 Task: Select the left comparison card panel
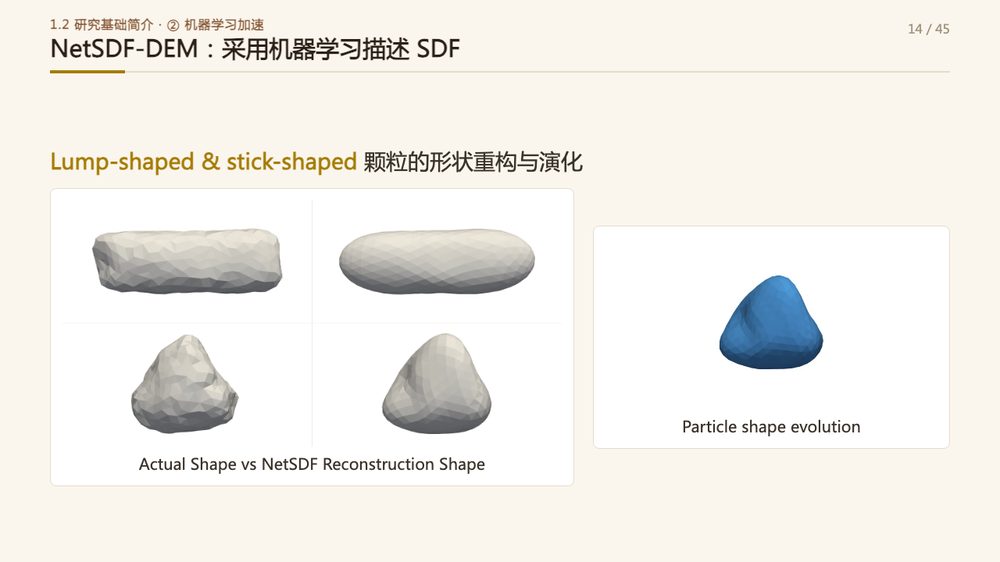312,337
